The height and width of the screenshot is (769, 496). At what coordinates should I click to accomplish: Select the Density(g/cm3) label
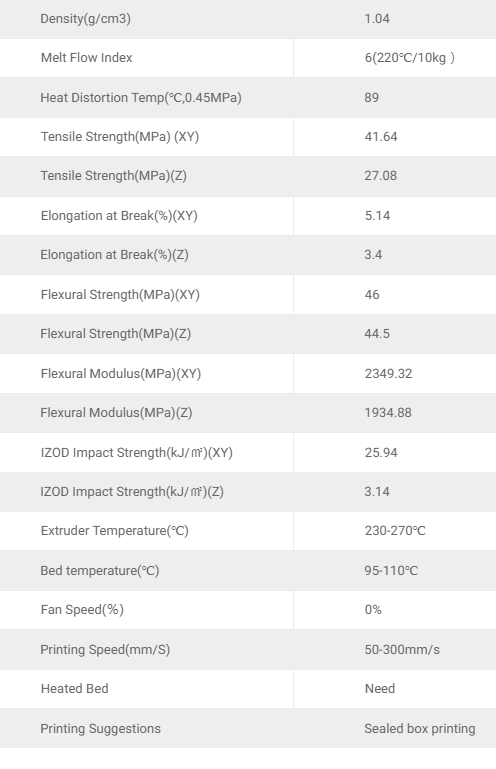point(85,19)
